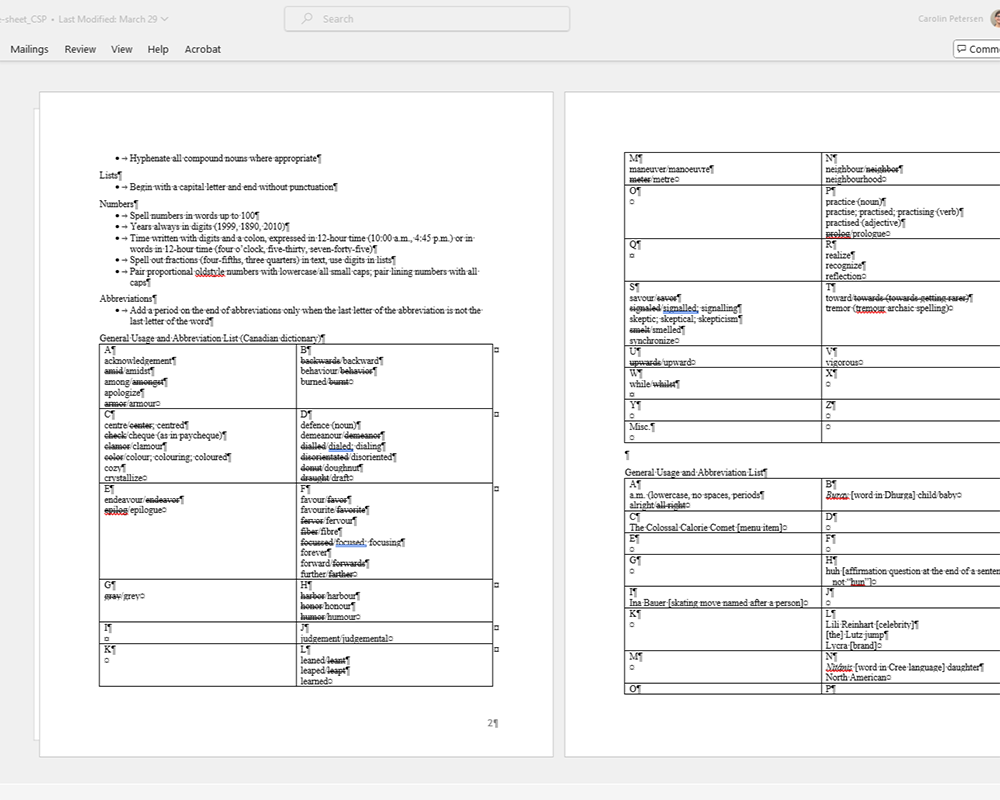Click 'The Colossal Calorie Comet [menu item]'
Viewport: 1000px width, 800px height.
coord(706,528)
